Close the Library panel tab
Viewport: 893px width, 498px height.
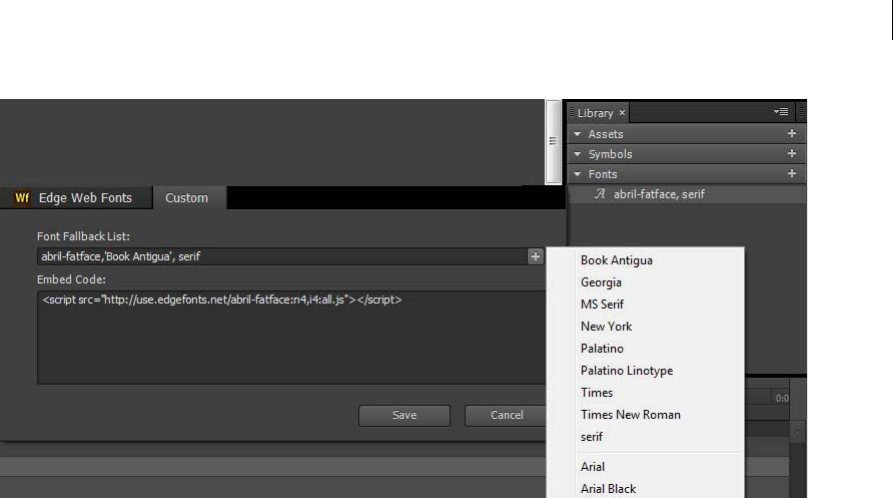pyautogui.click(x=622, y=113)
